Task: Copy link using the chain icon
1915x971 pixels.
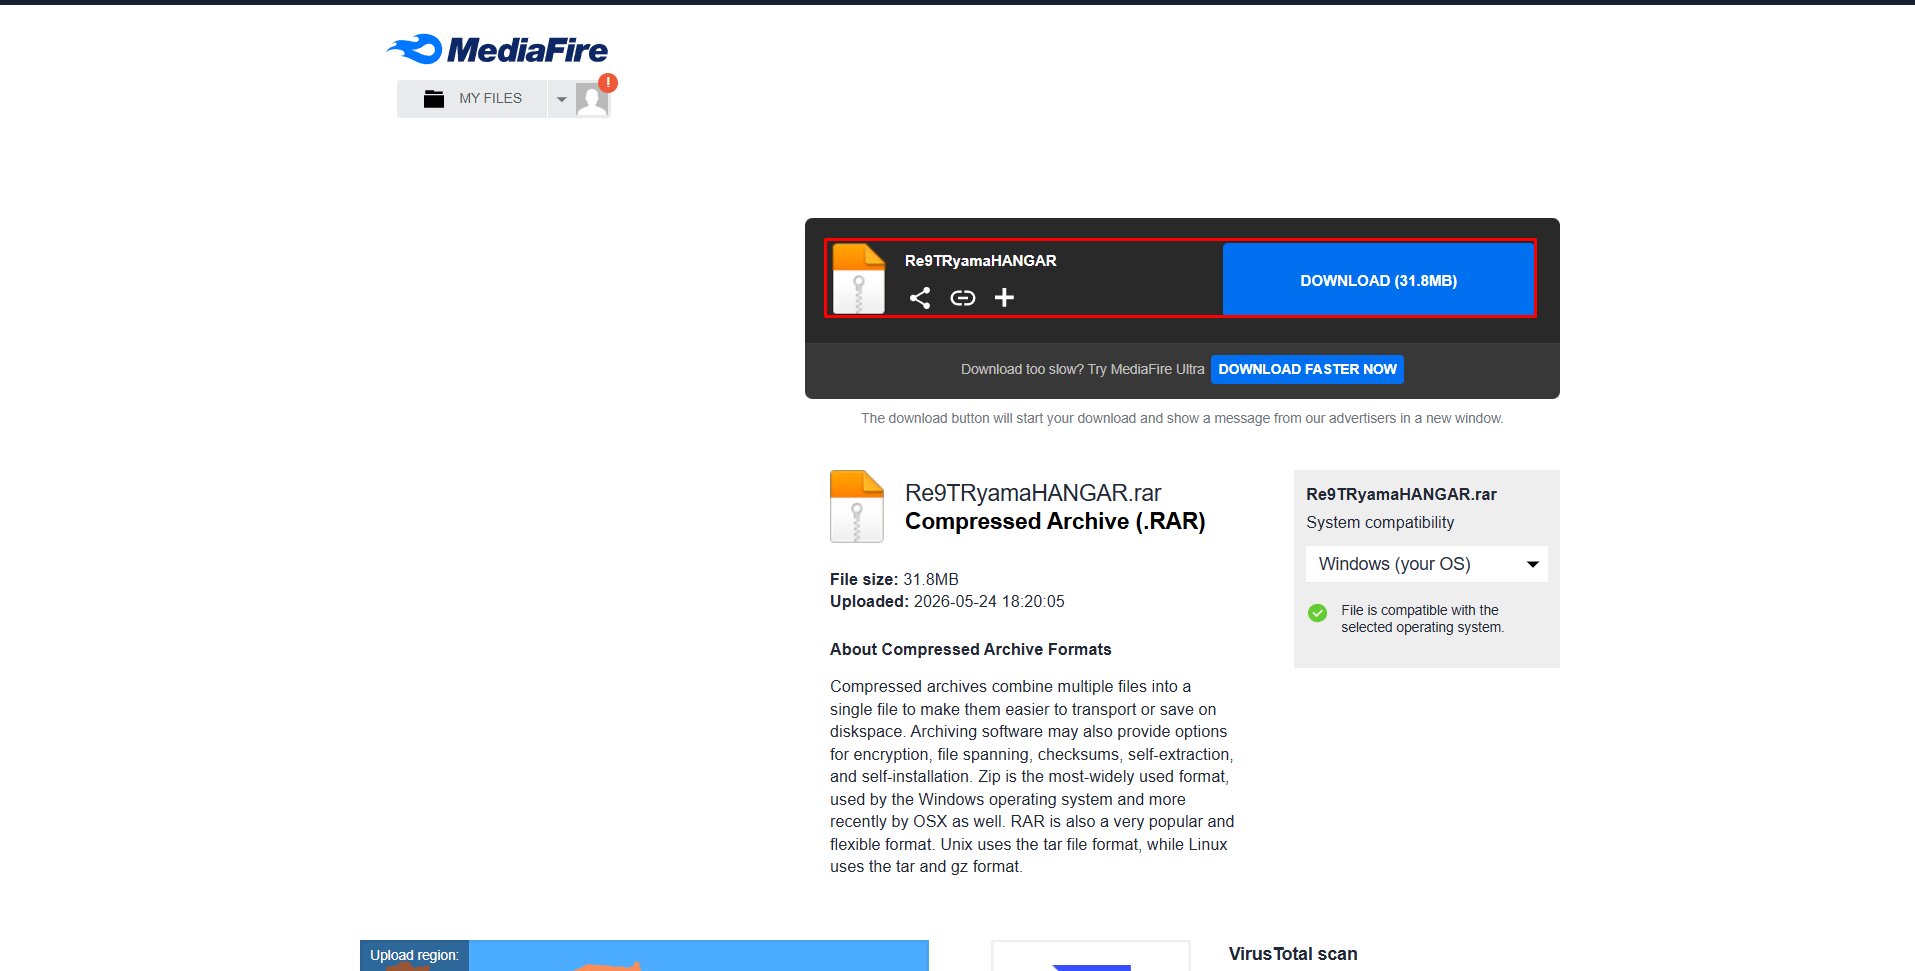Action: point(962,298)
